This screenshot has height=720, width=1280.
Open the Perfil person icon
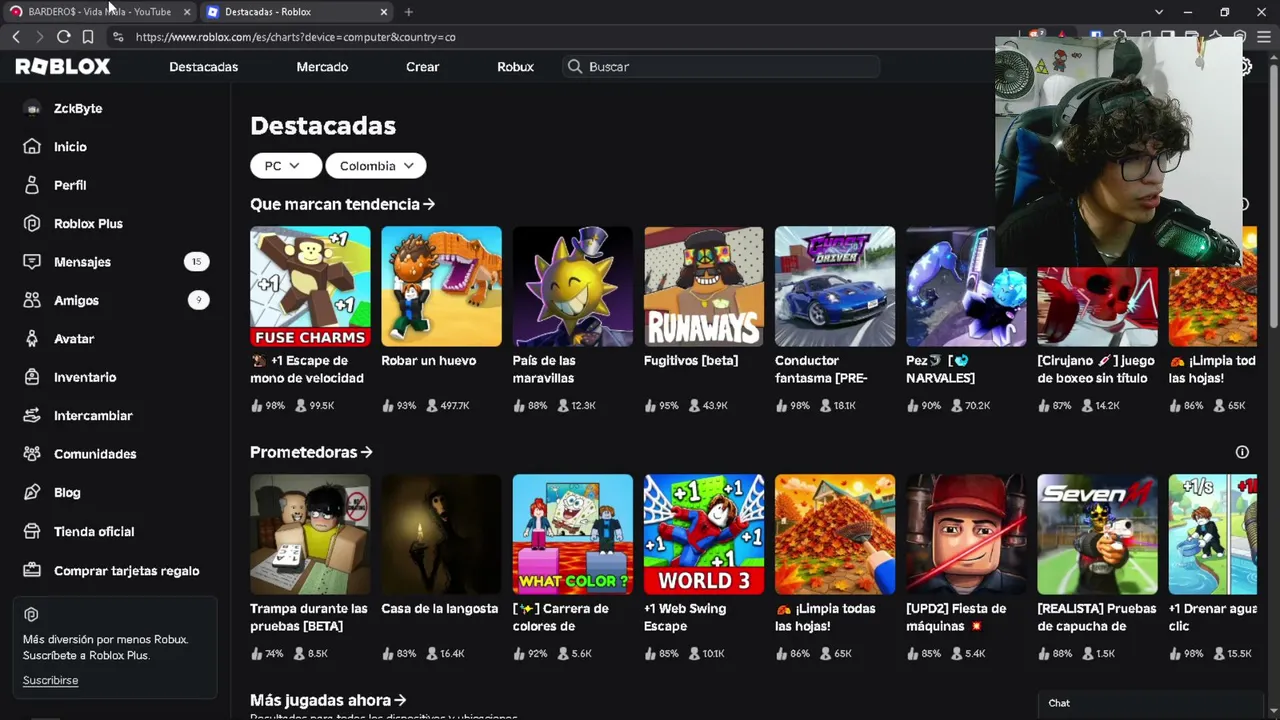pos(32,185)
